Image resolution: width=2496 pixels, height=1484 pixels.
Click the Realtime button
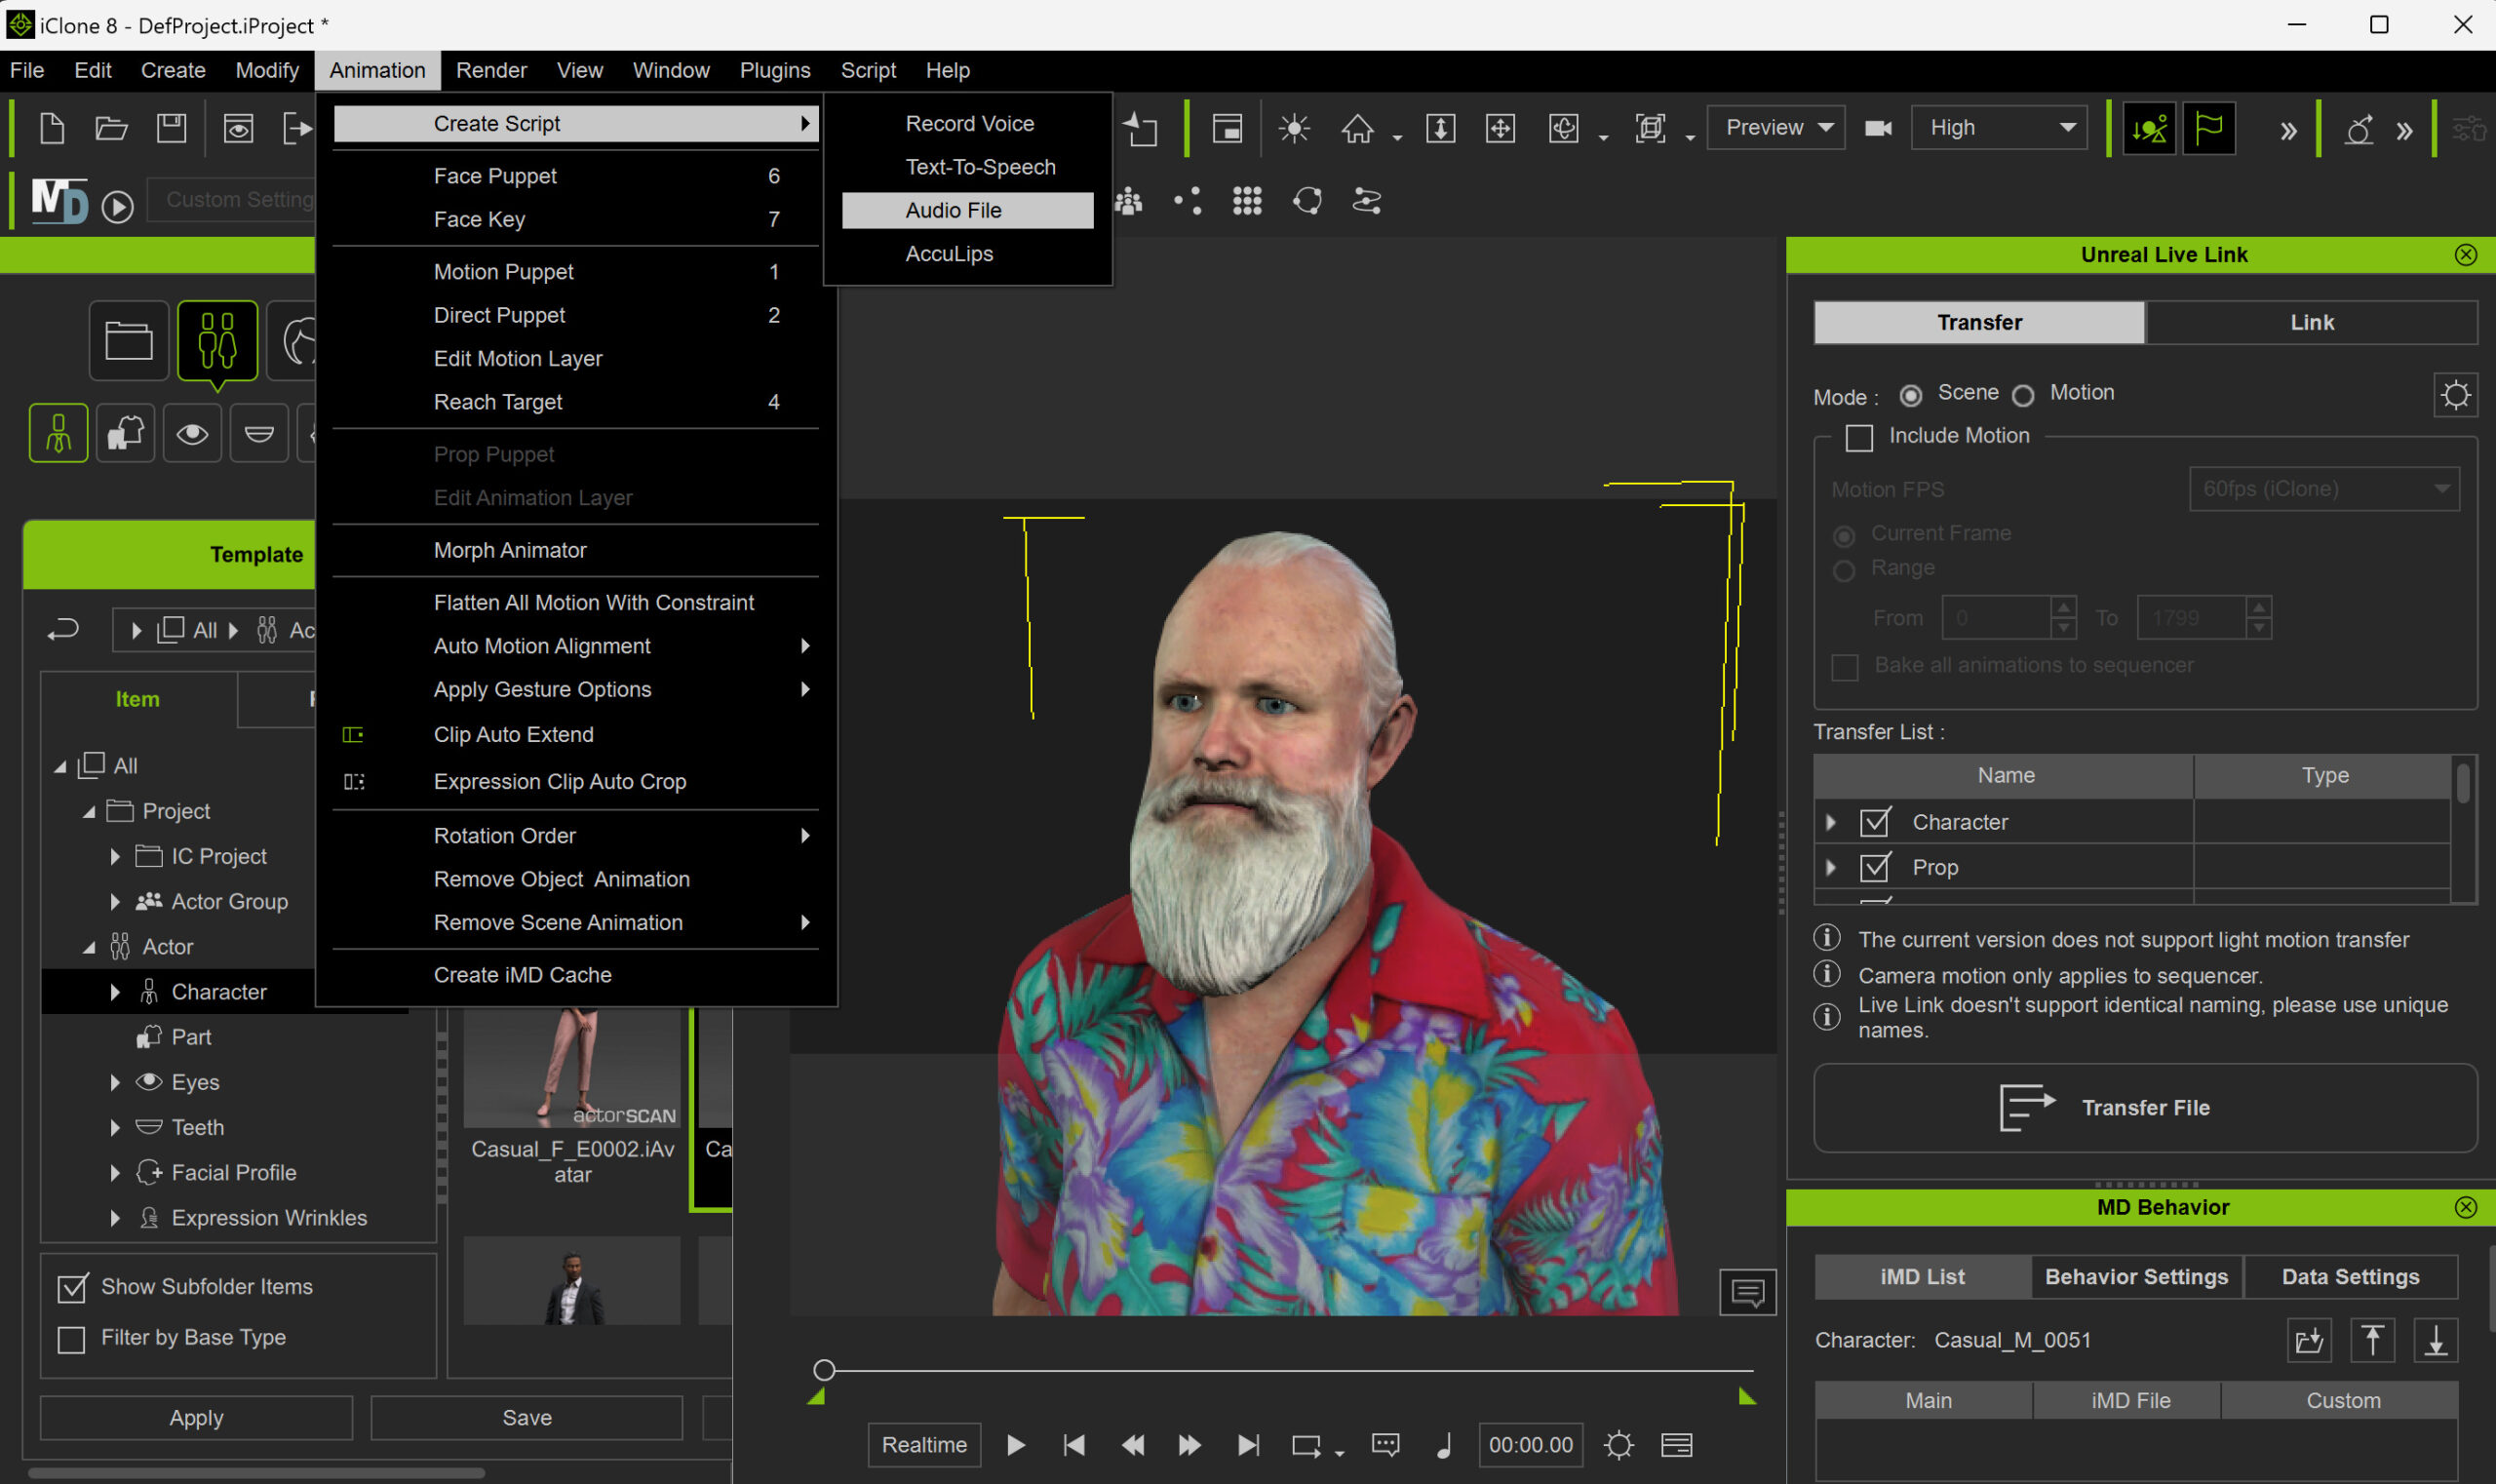923,1444
